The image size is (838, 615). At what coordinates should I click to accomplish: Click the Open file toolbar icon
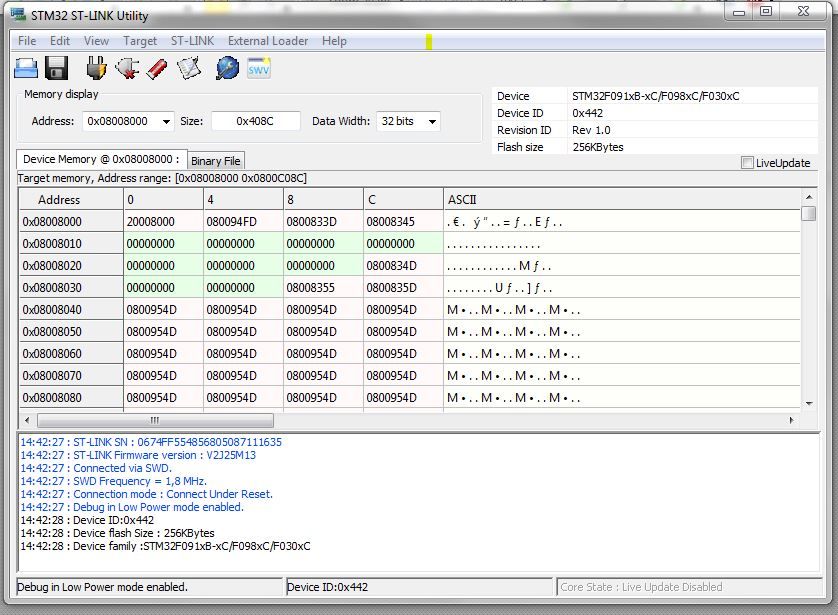[x=26, y=69]
